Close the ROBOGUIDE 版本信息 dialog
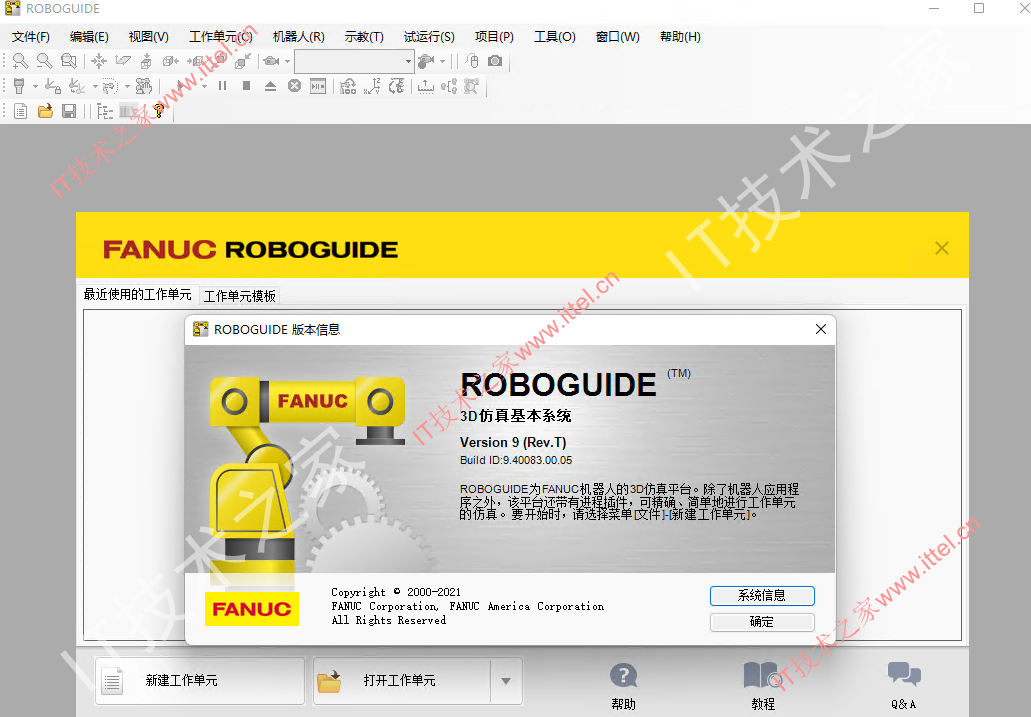 (821, 329)
